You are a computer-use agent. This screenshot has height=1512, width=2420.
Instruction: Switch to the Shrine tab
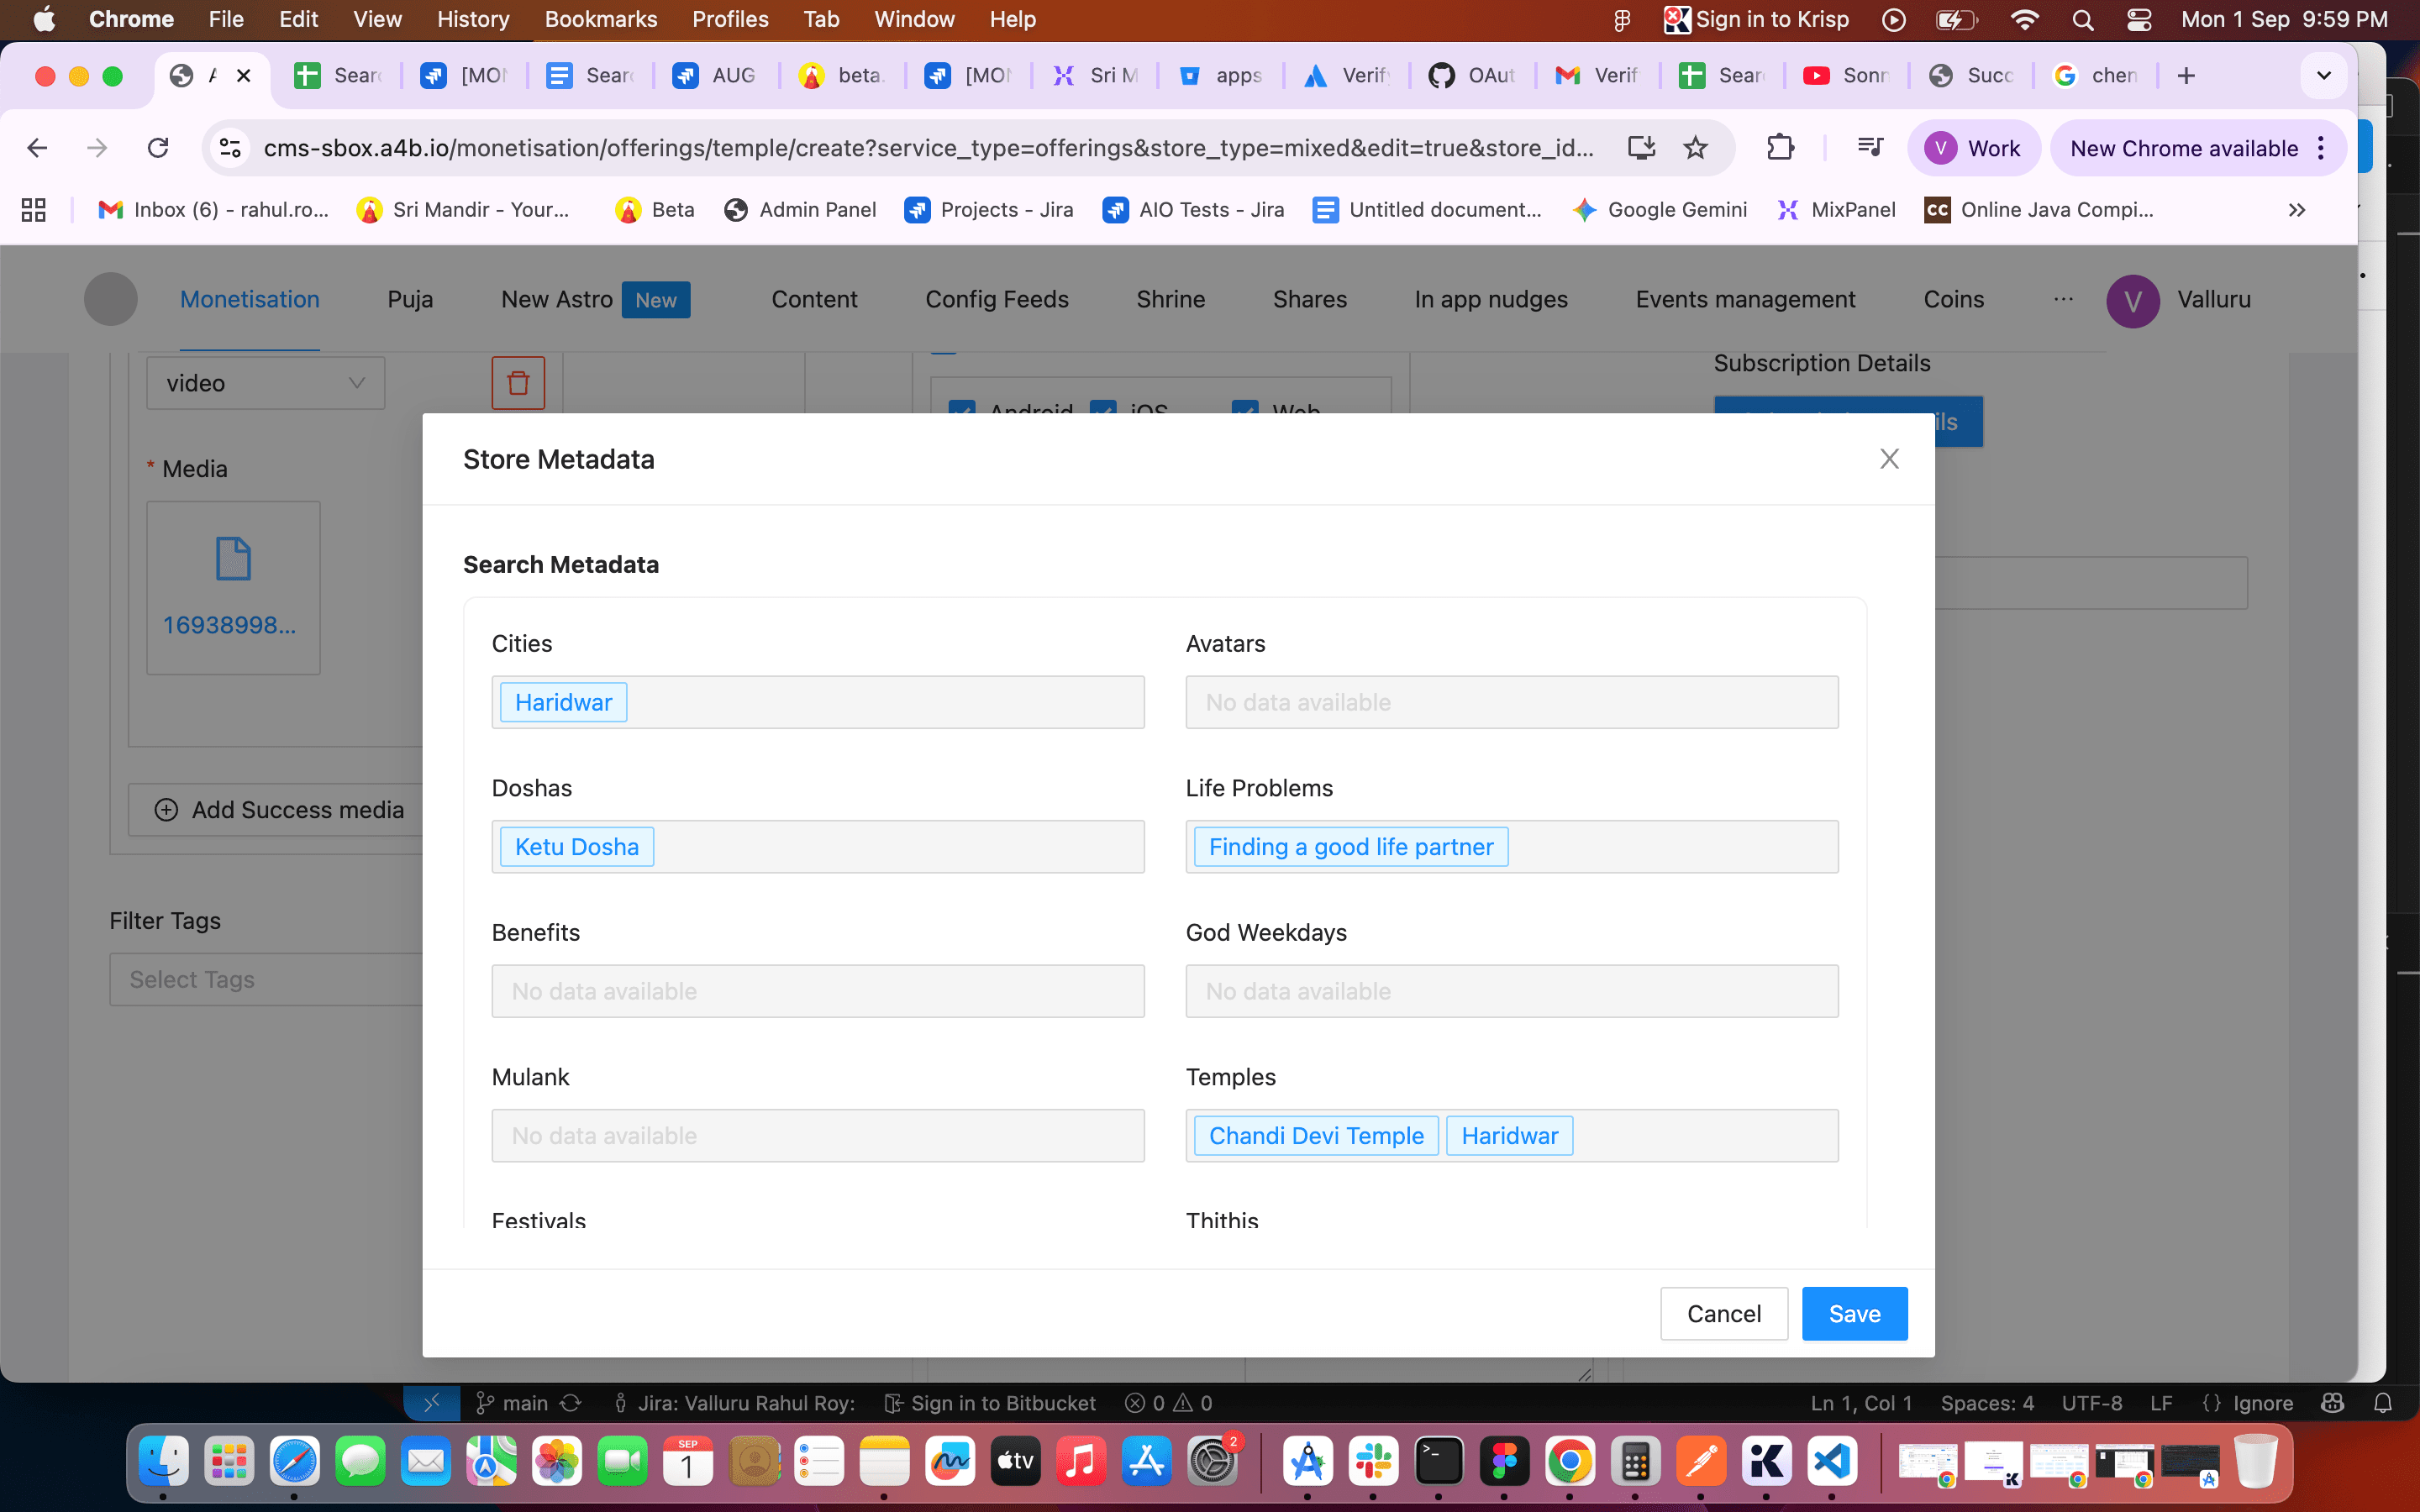coord(1170,299)
